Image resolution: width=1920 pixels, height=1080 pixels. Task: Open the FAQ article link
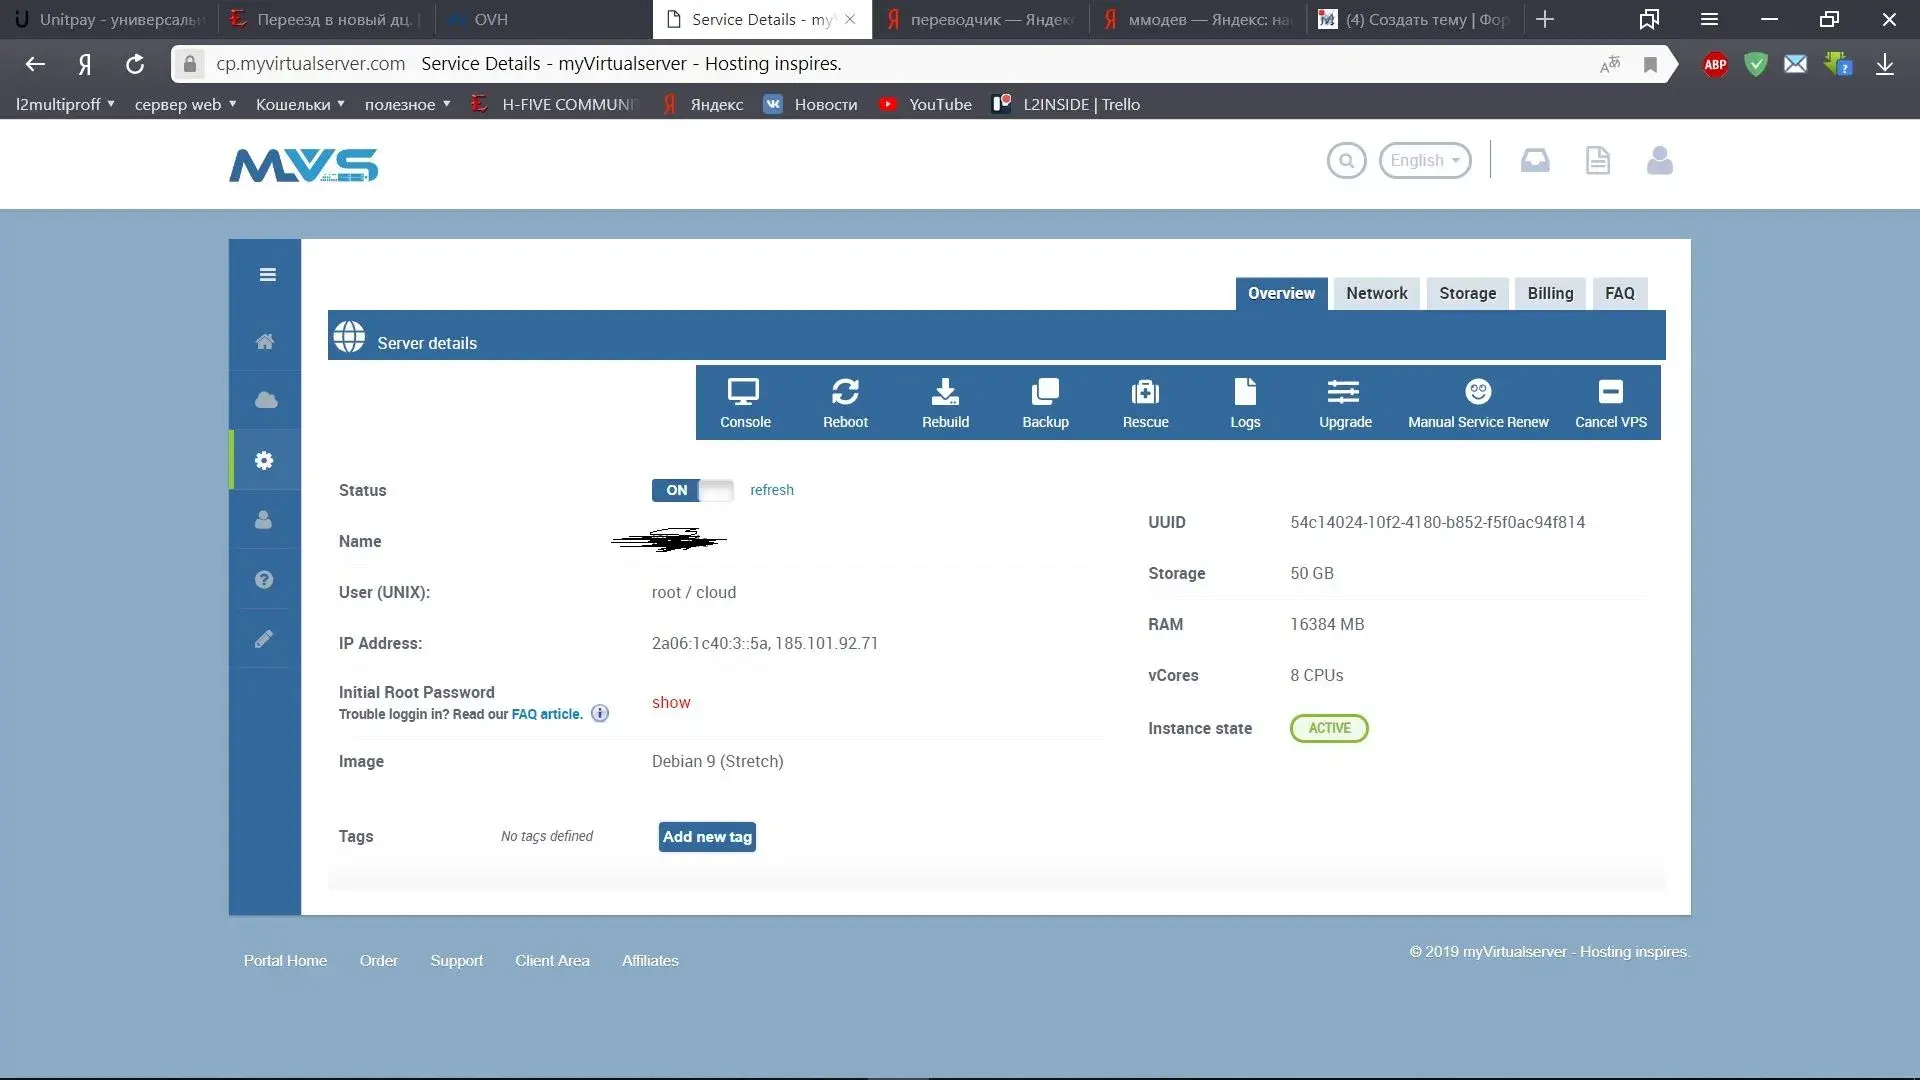(546, 714)
